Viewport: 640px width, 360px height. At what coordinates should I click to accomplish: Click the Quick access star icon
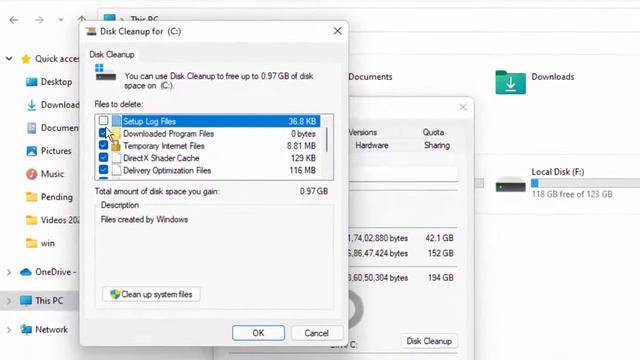coord(26,59)
